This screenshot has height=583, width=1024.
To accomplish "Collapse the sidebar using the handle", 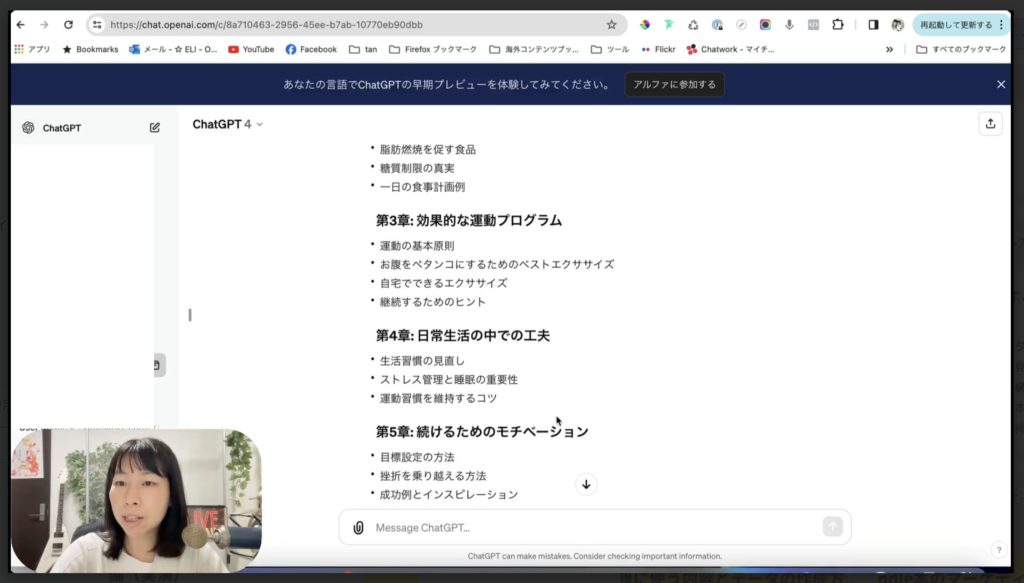I will (x=190, y=315).
